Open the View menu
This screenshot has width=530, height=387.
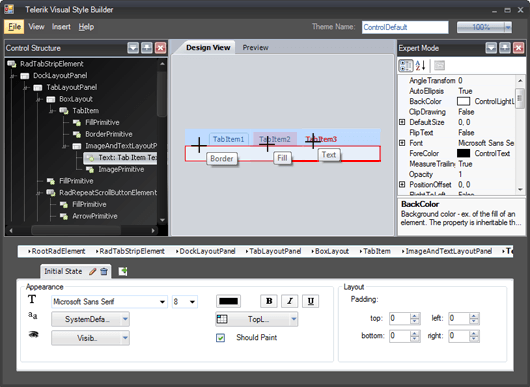click(36, 27)
